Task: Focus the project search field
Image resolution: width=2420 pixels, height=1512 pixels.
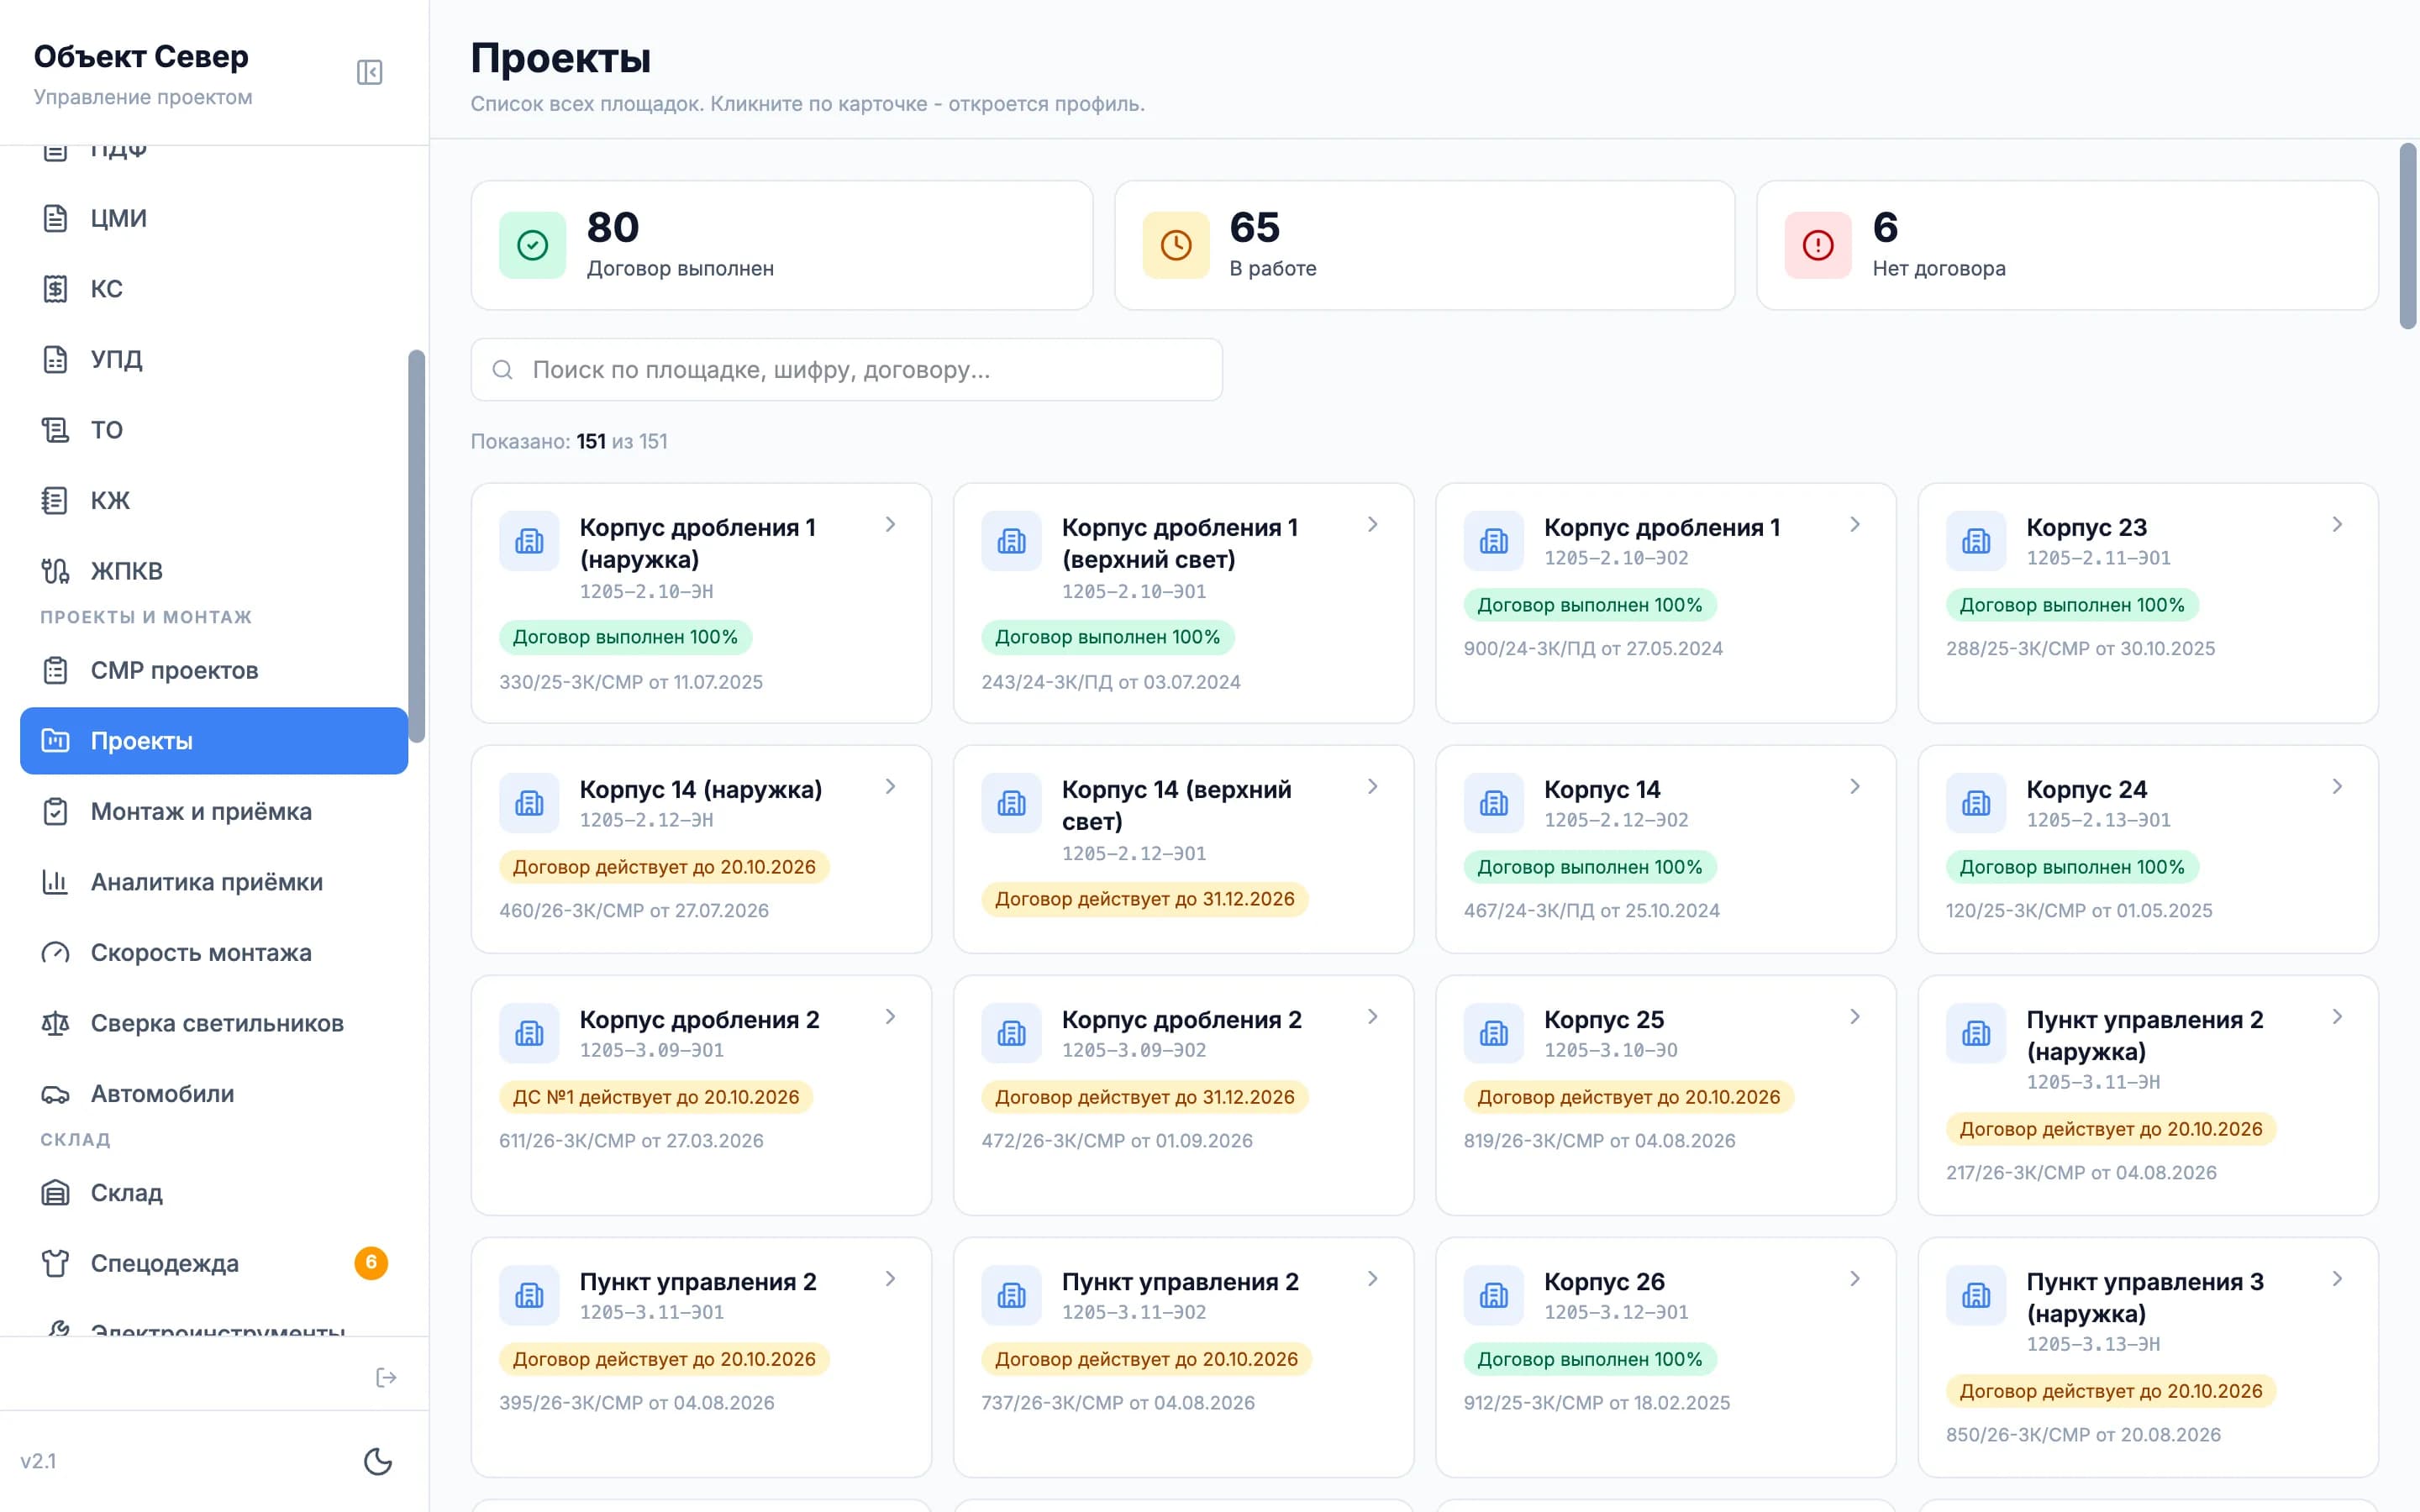Action: tap(847, 370)
